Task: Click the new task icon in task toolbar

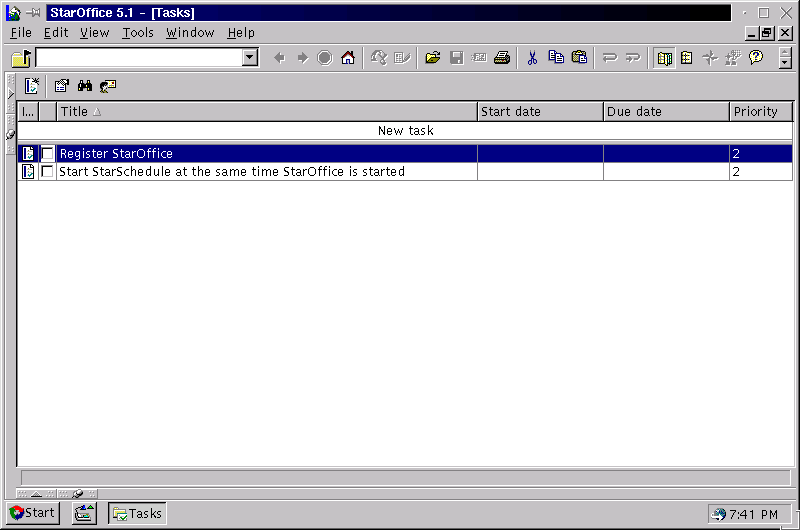Action: (x=32, y=86)
